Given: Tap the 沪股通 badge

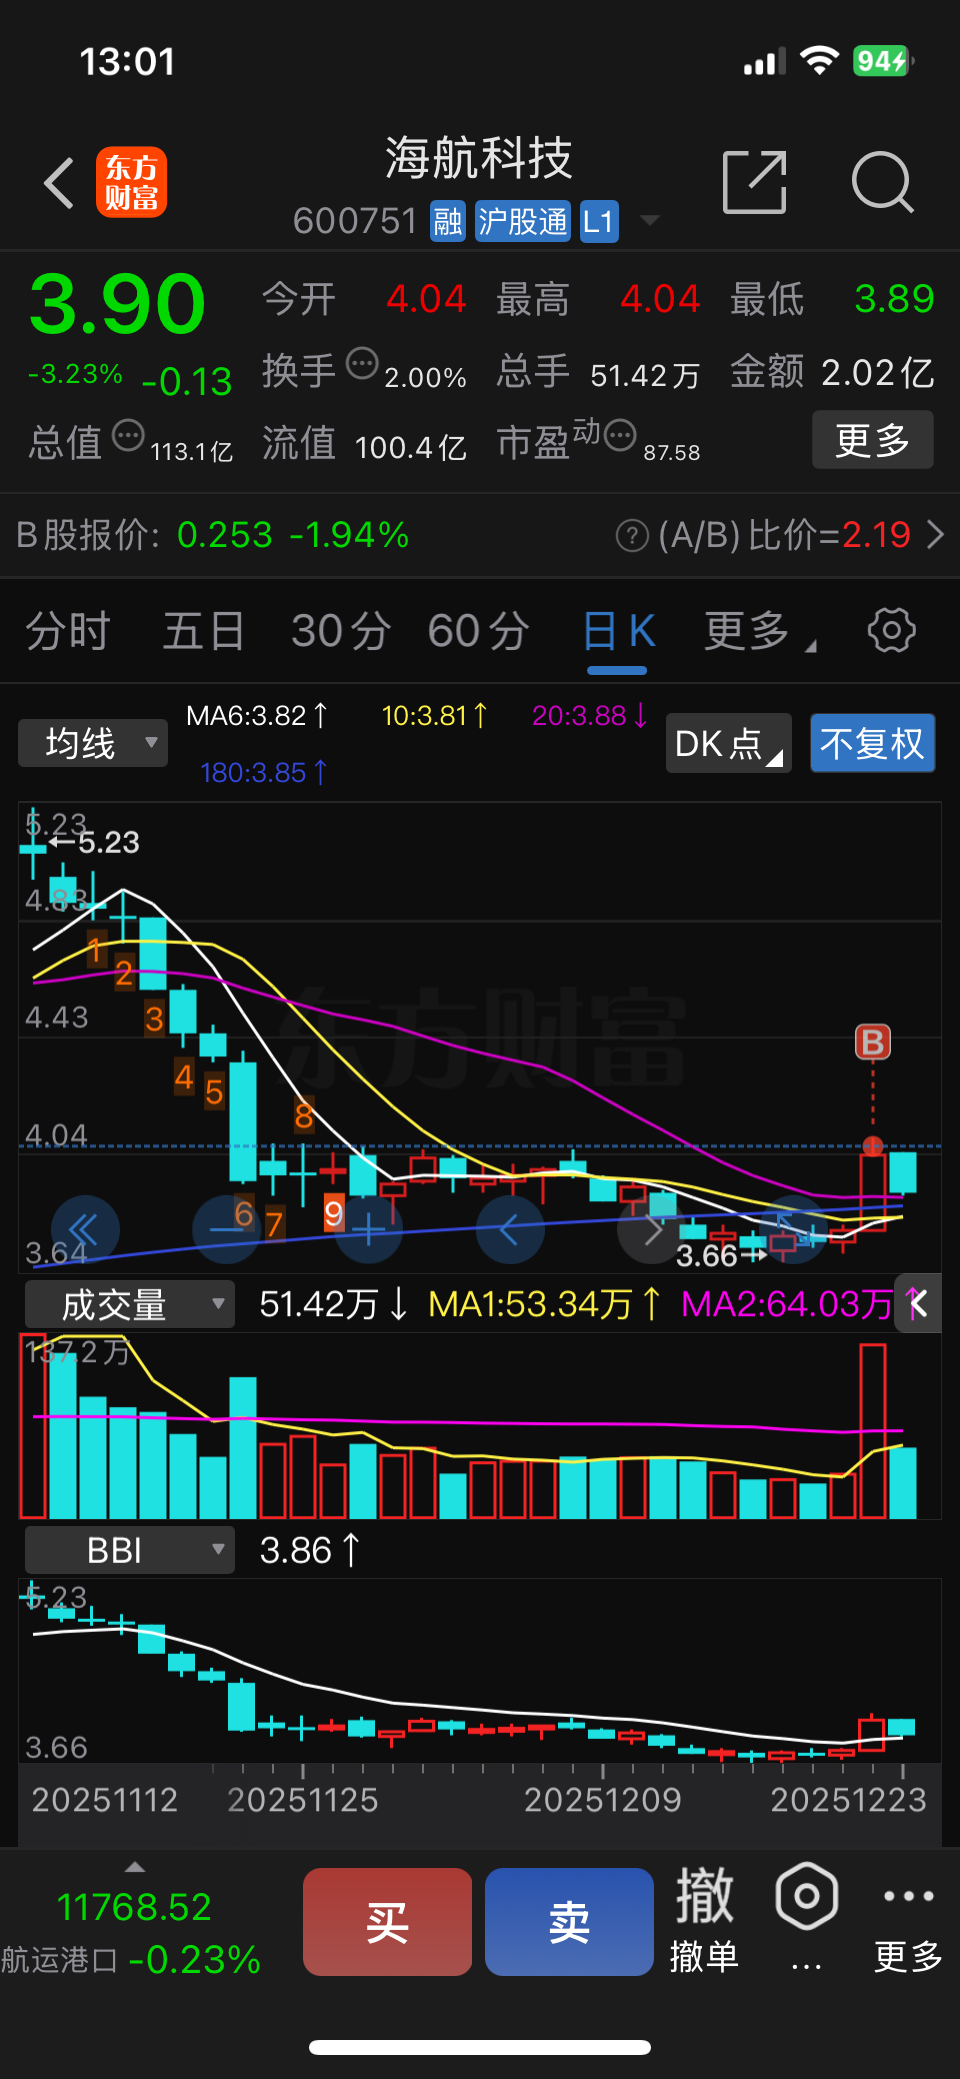Looking at the screenshot, I should (x=522, y=221).
